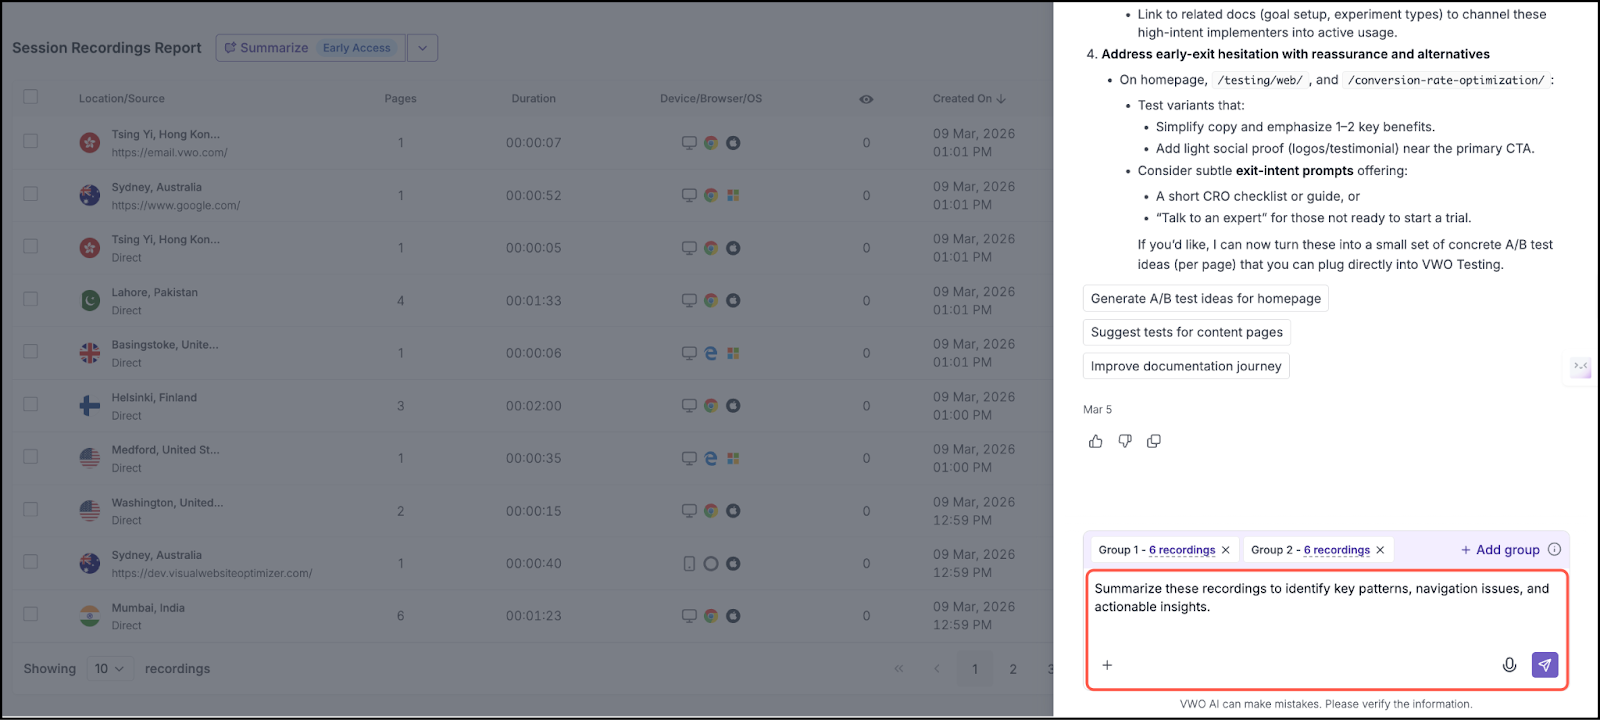Click the microphone voice input icon
This screenshot has height=720, width=1600.
click(x=1509, y=665)
